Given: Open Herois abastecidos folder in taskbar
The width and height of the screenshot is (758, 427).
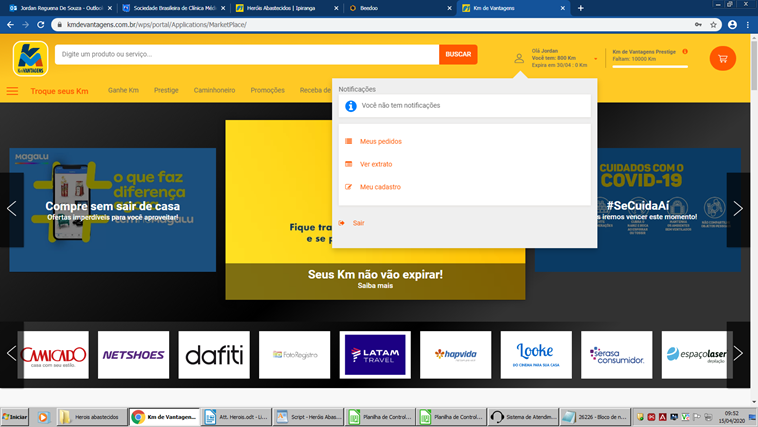Looking at the screenshot, I should click(91, 417).
